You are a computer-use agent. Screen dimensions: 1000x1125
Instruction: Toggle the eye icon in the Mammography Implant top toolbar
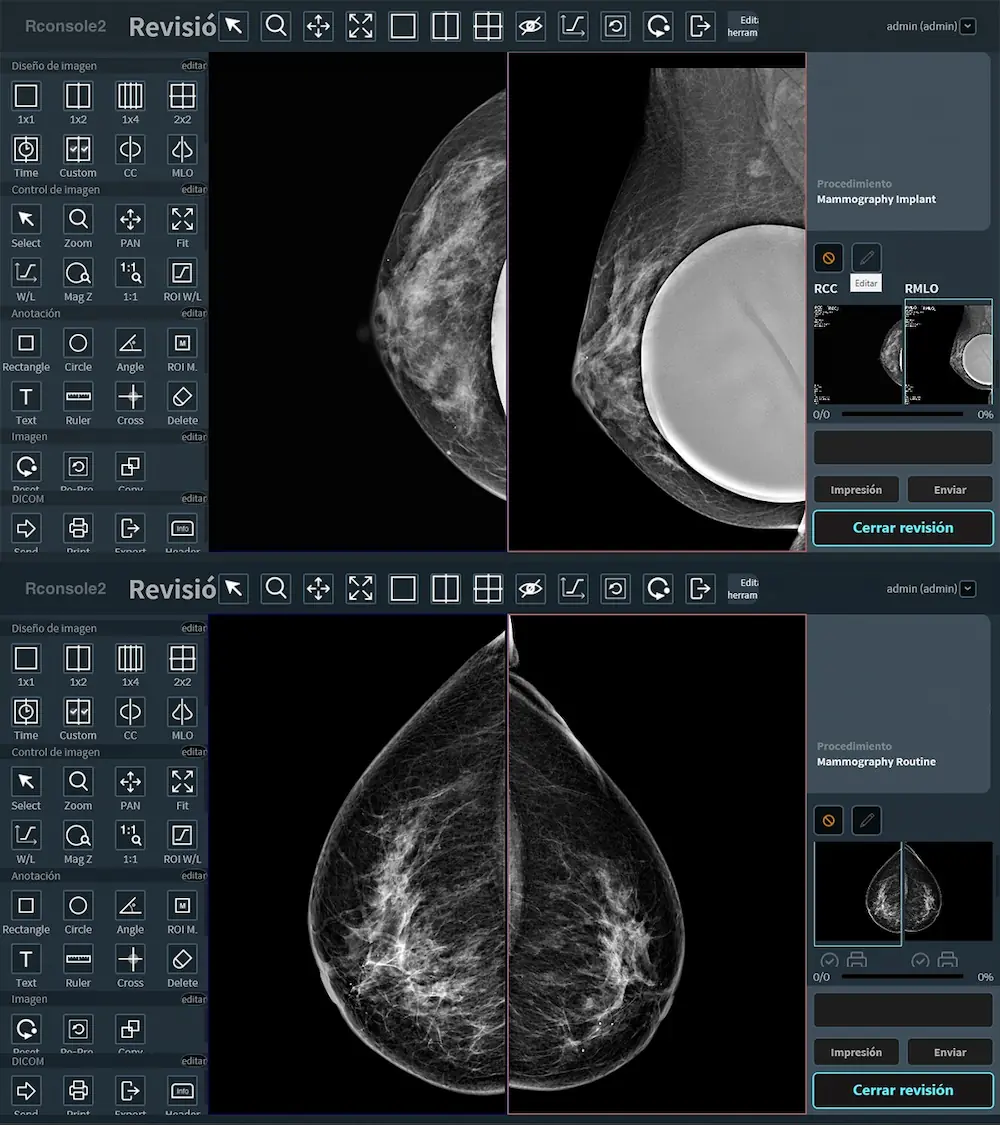(x=530, y=26)
